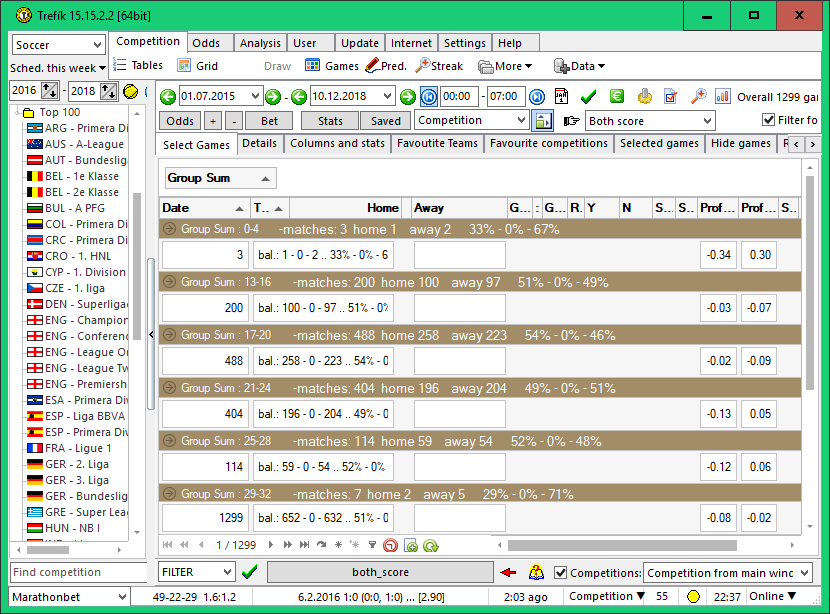Click the Euro currency icon in the toolbar
This screenshot has width=830, height=614.
point(617,97)
